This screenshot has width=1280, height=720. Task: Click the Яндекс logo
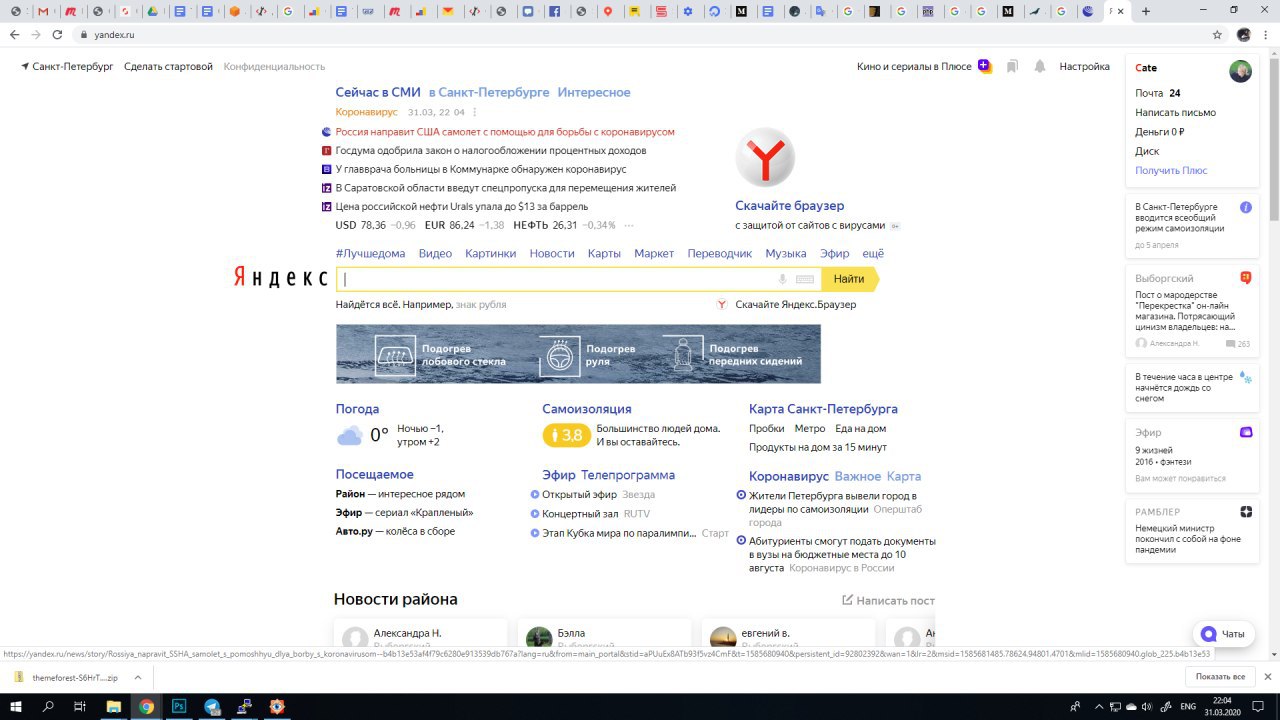280,278
